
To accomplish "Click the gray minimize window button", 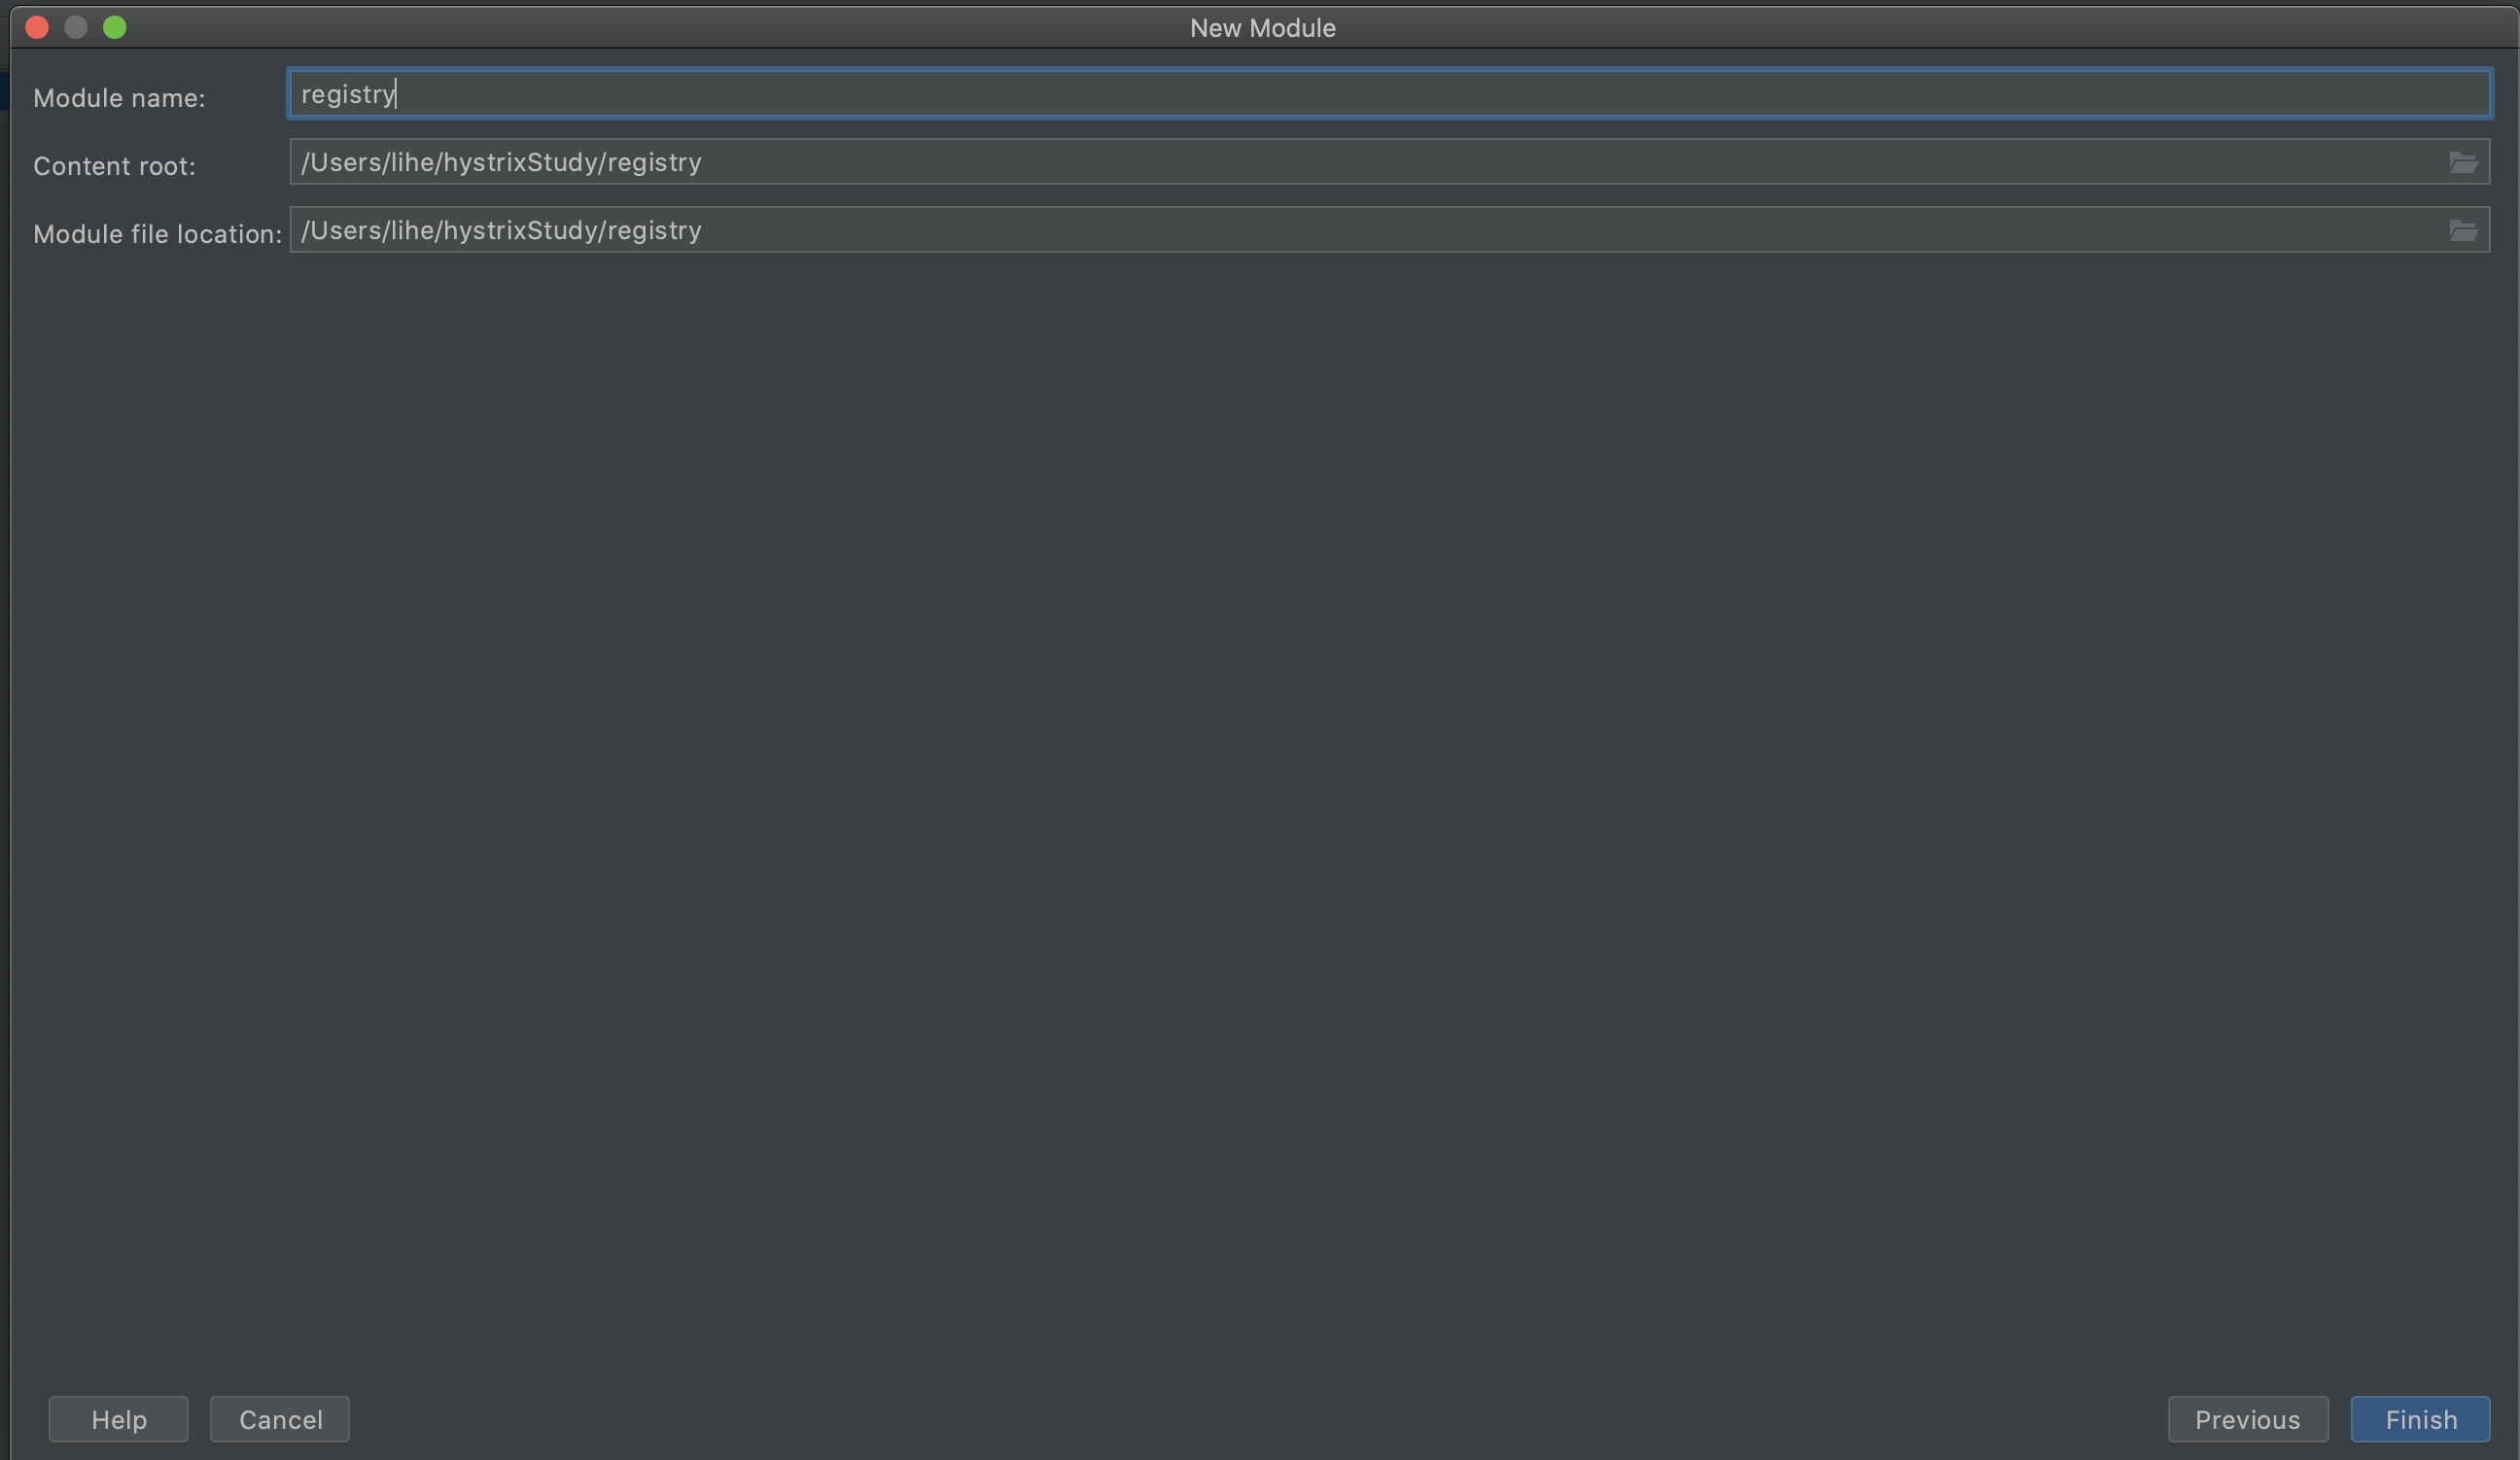I will [76, 27].
